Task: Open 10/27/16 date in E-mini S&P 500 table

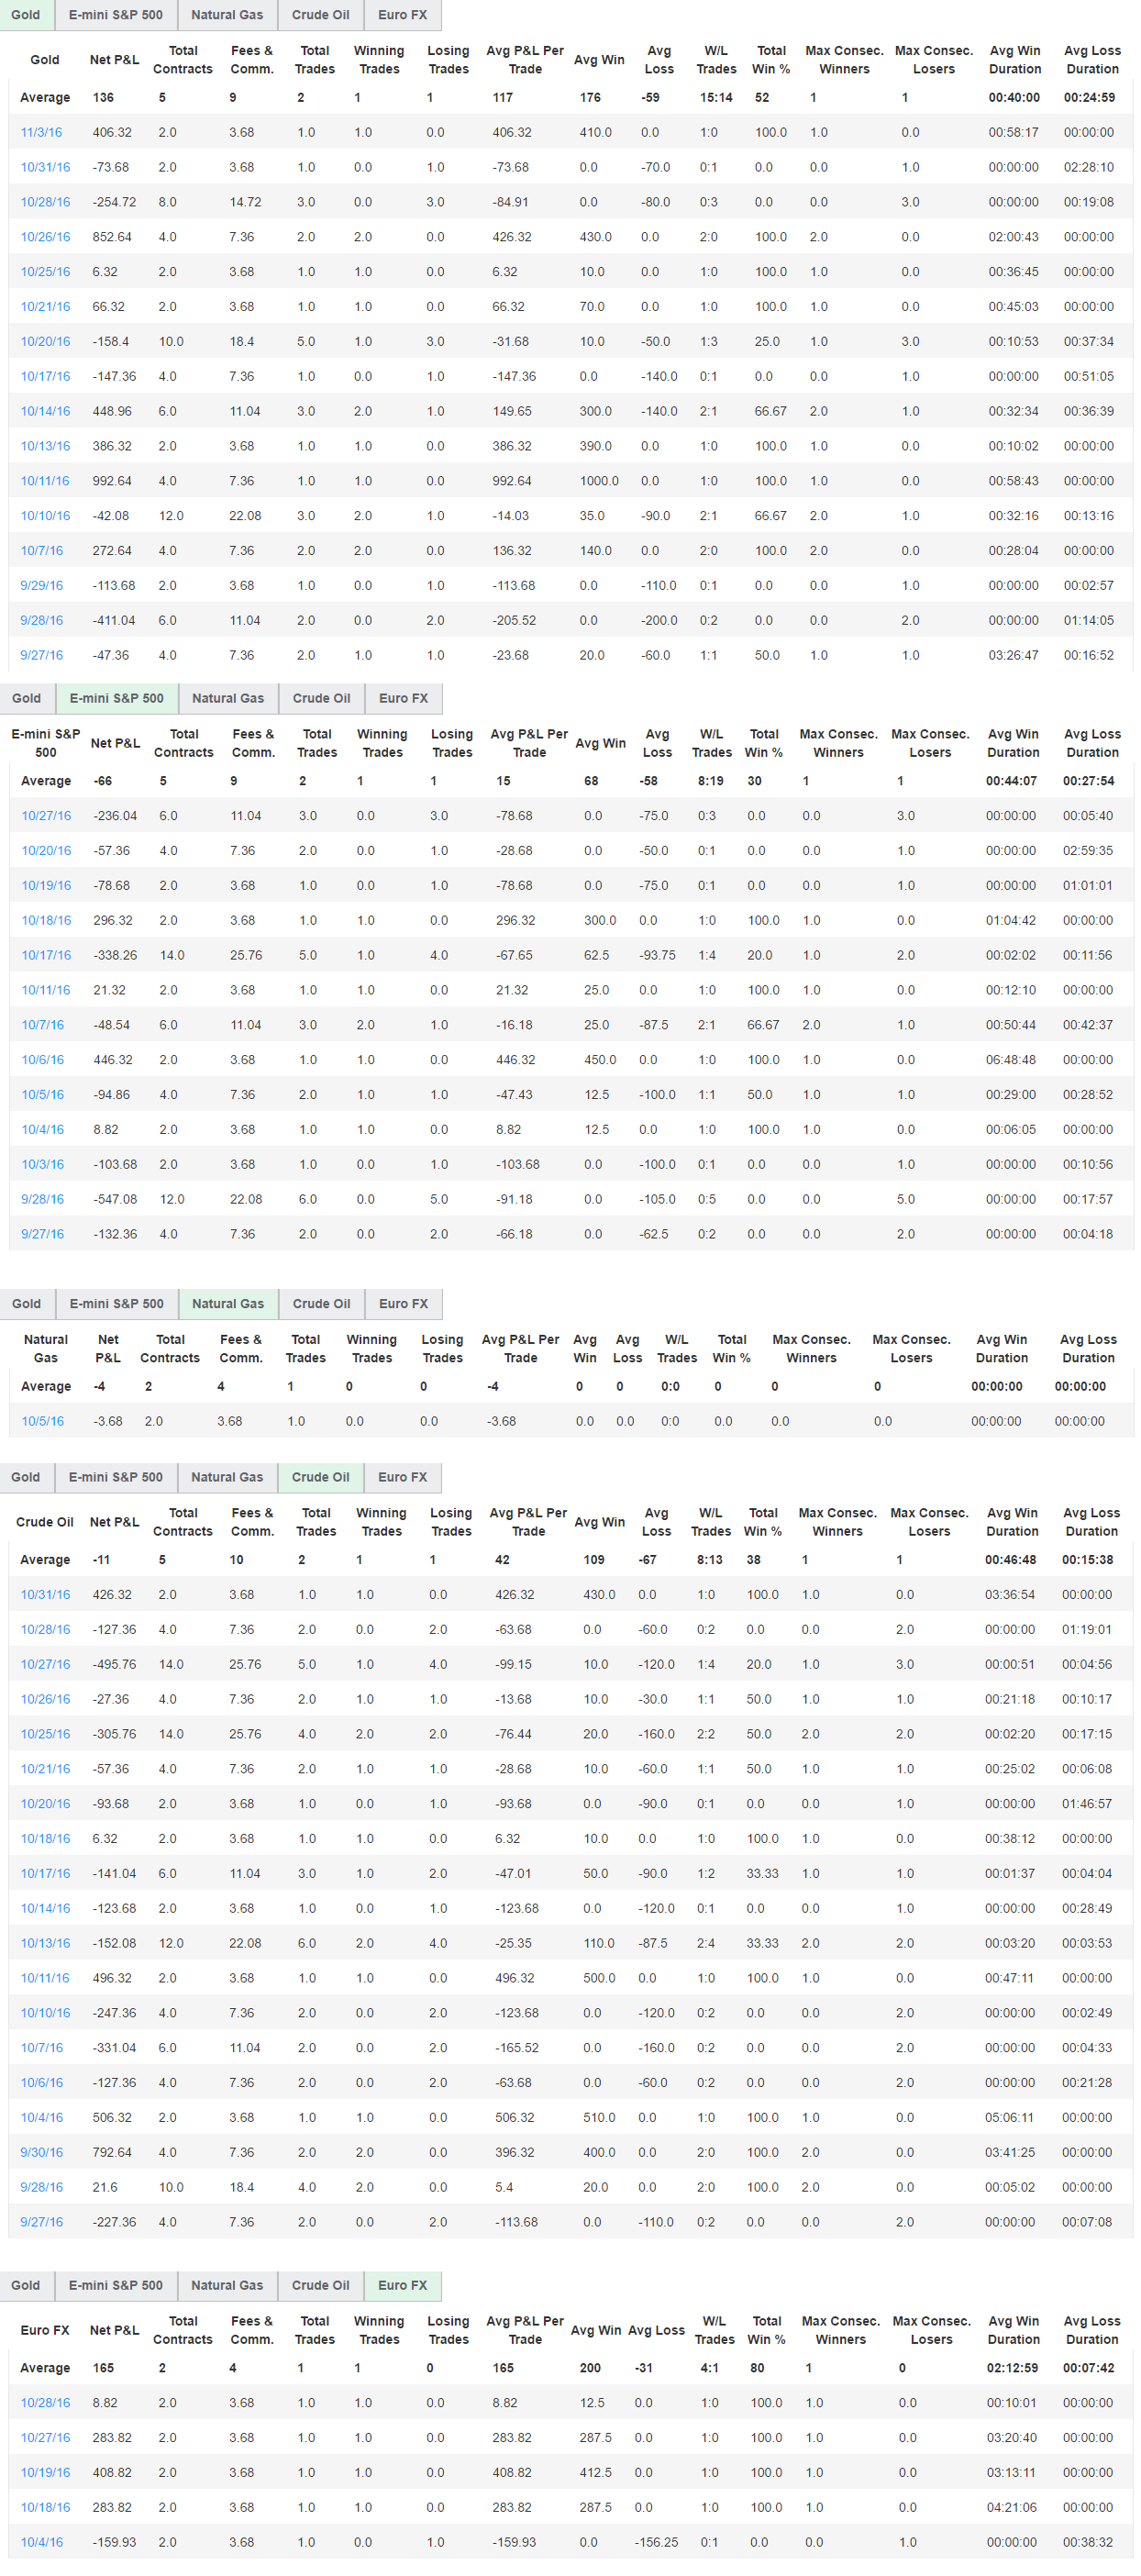Action: point(46,815)
